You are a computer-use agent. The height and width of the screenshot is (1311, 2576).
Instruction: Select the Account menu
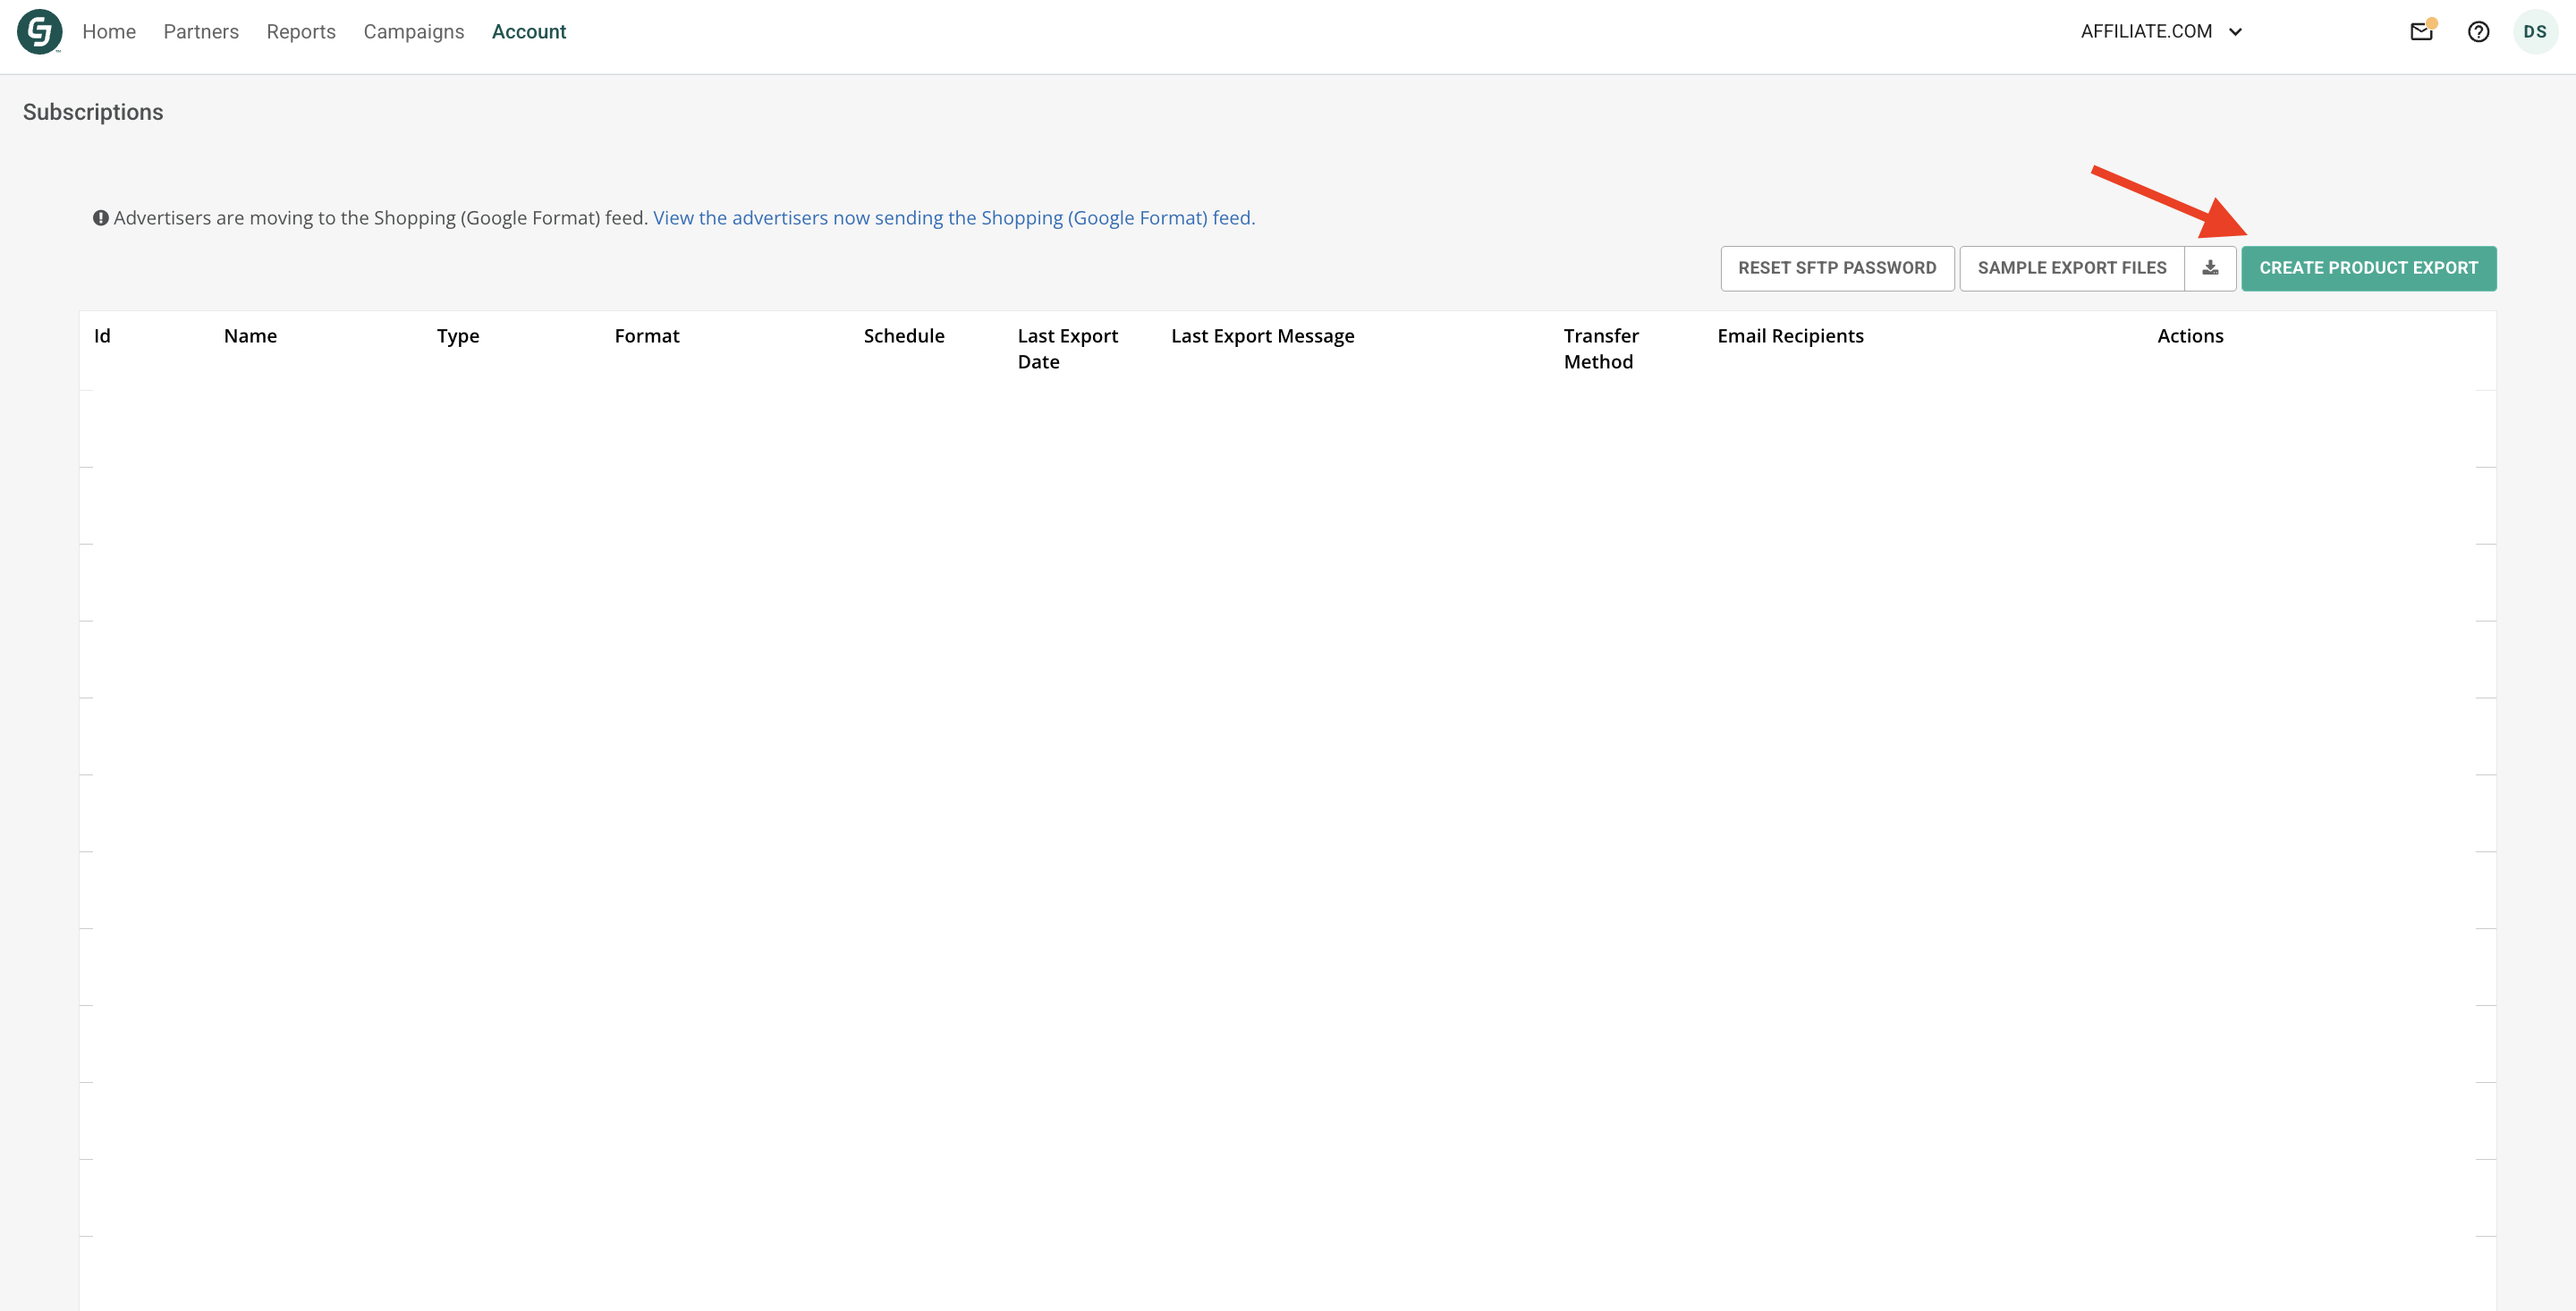point(529,32)
